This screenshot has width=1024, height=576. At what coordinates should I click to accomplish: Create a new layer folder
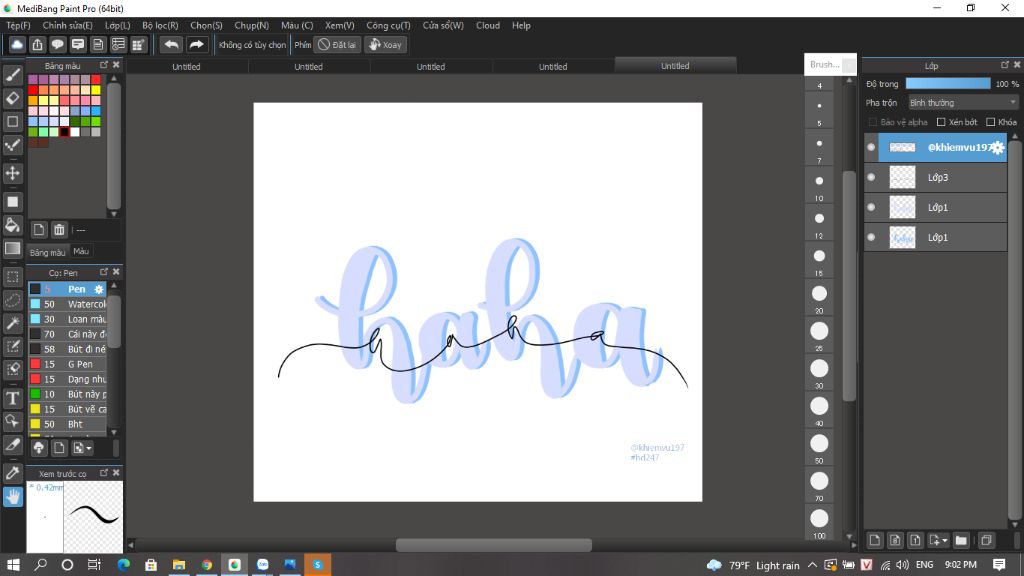[x=961, y=540]
